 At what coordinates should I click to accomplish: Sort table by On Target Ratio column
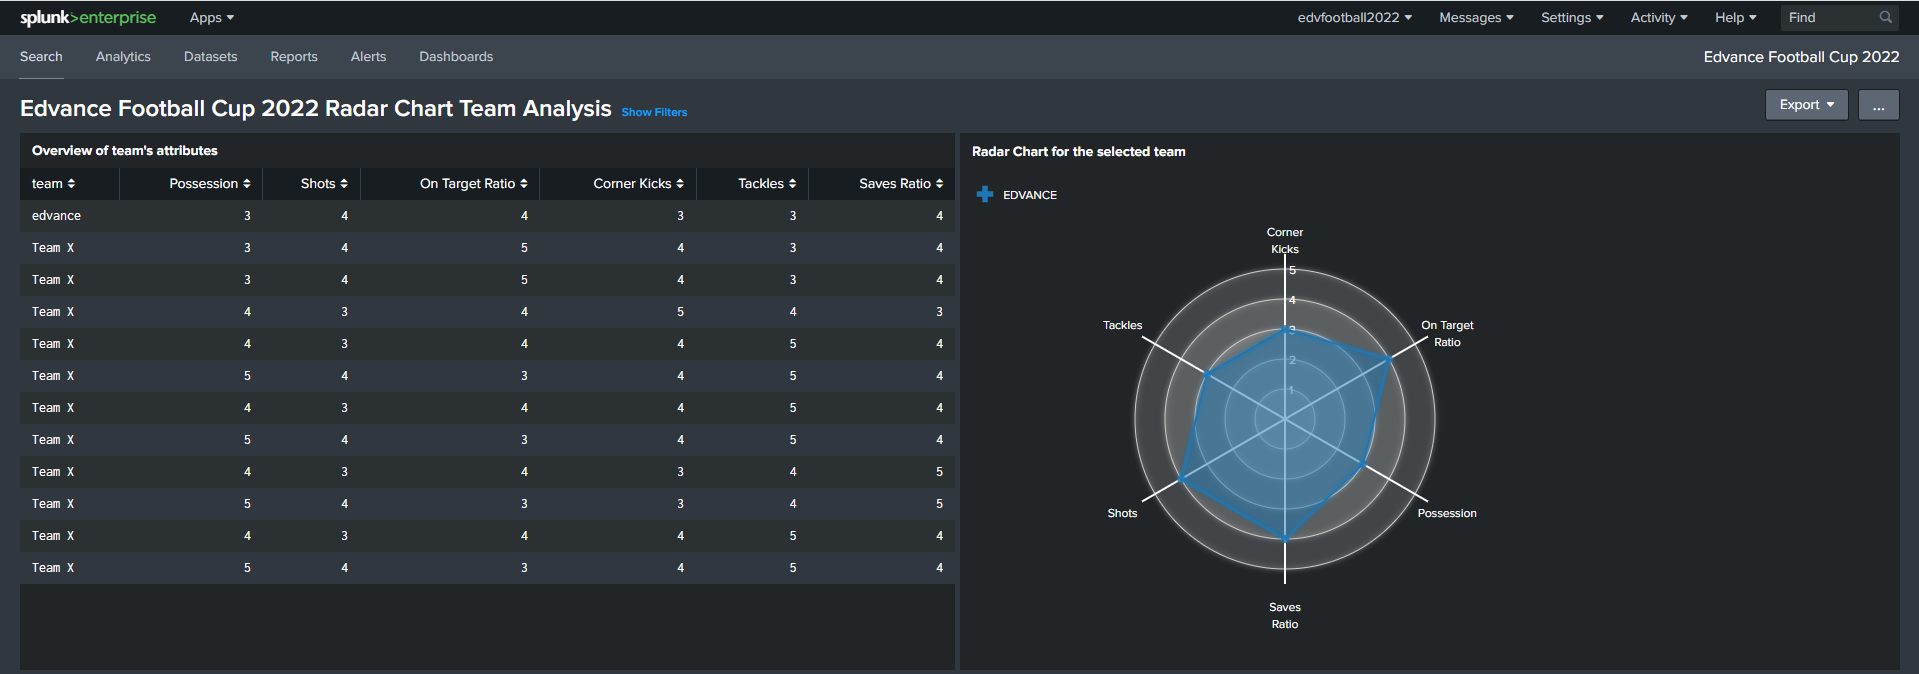(x=474, y=184)
